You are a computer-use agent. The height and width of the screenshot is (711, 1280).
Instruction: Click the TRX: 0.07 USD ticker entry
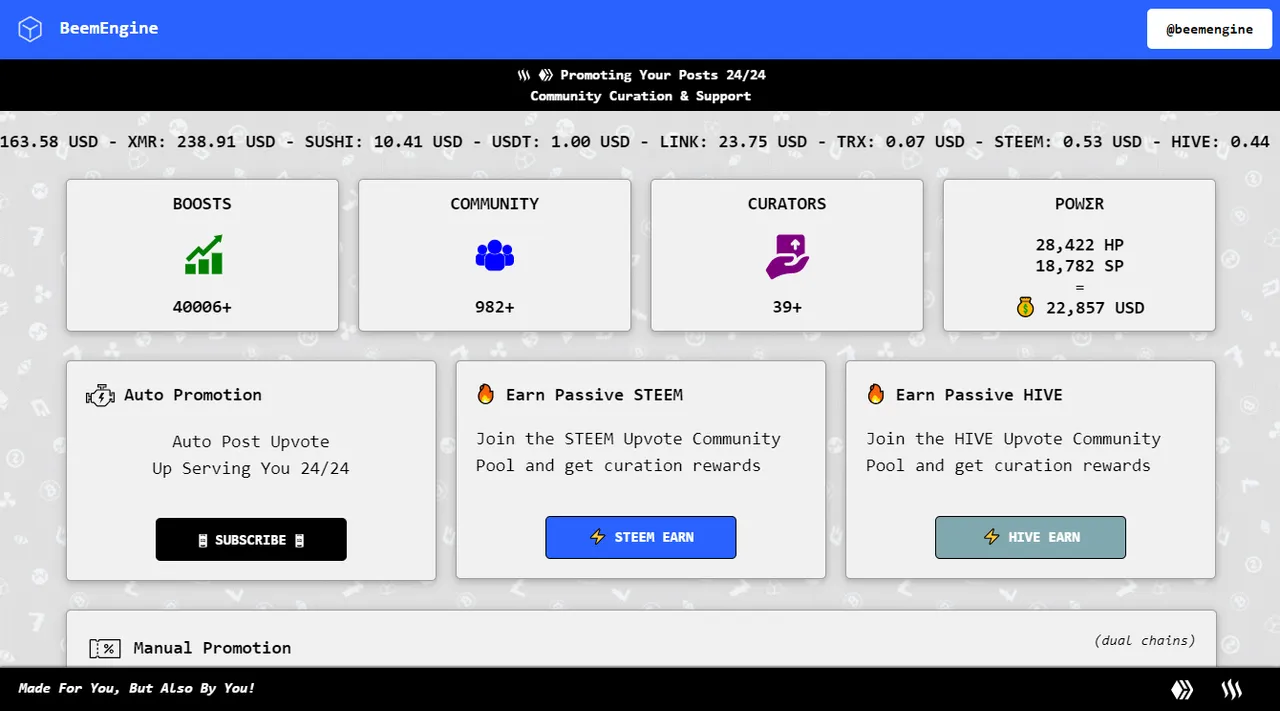tap(901, 142)
